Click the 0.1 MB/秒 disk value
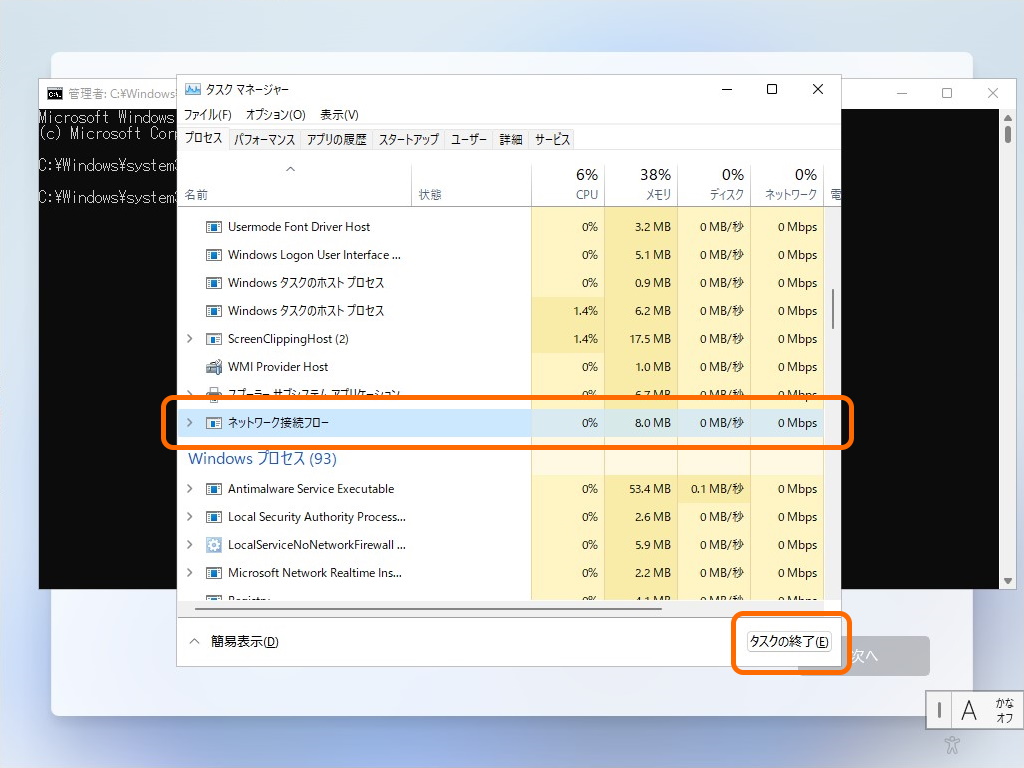Screen dimensions: 1024x768 (x=717, y=489)
